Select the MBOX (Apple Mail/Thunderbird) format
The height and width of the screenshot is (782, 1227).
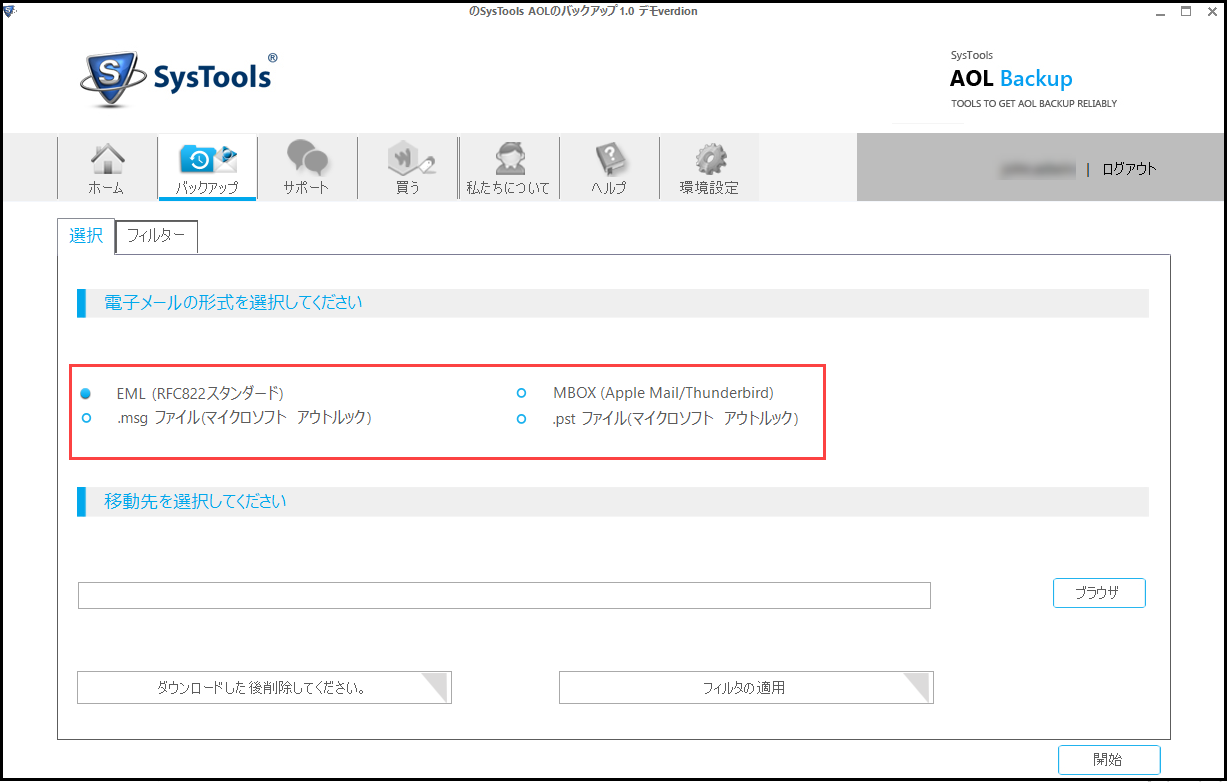click(x=521, y=393)
